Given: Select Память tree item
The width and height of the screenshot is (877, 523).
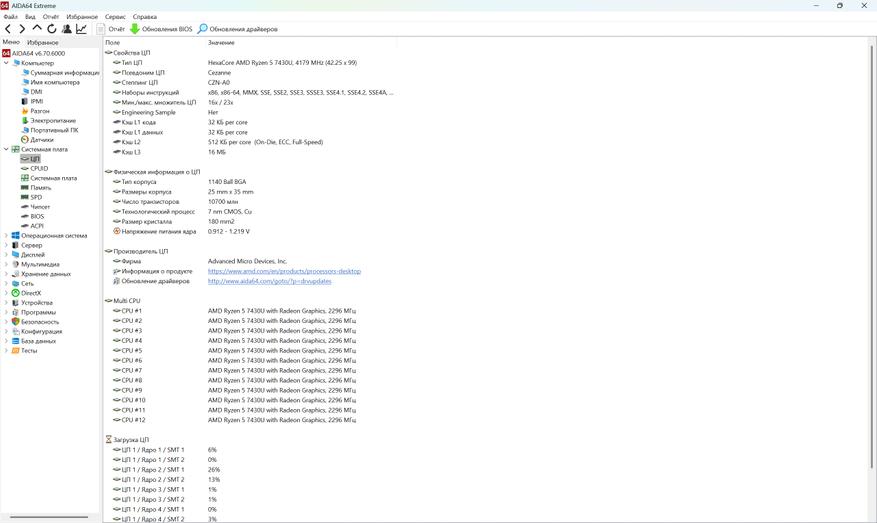Looking at the screenshot, I should click(36, 187).
